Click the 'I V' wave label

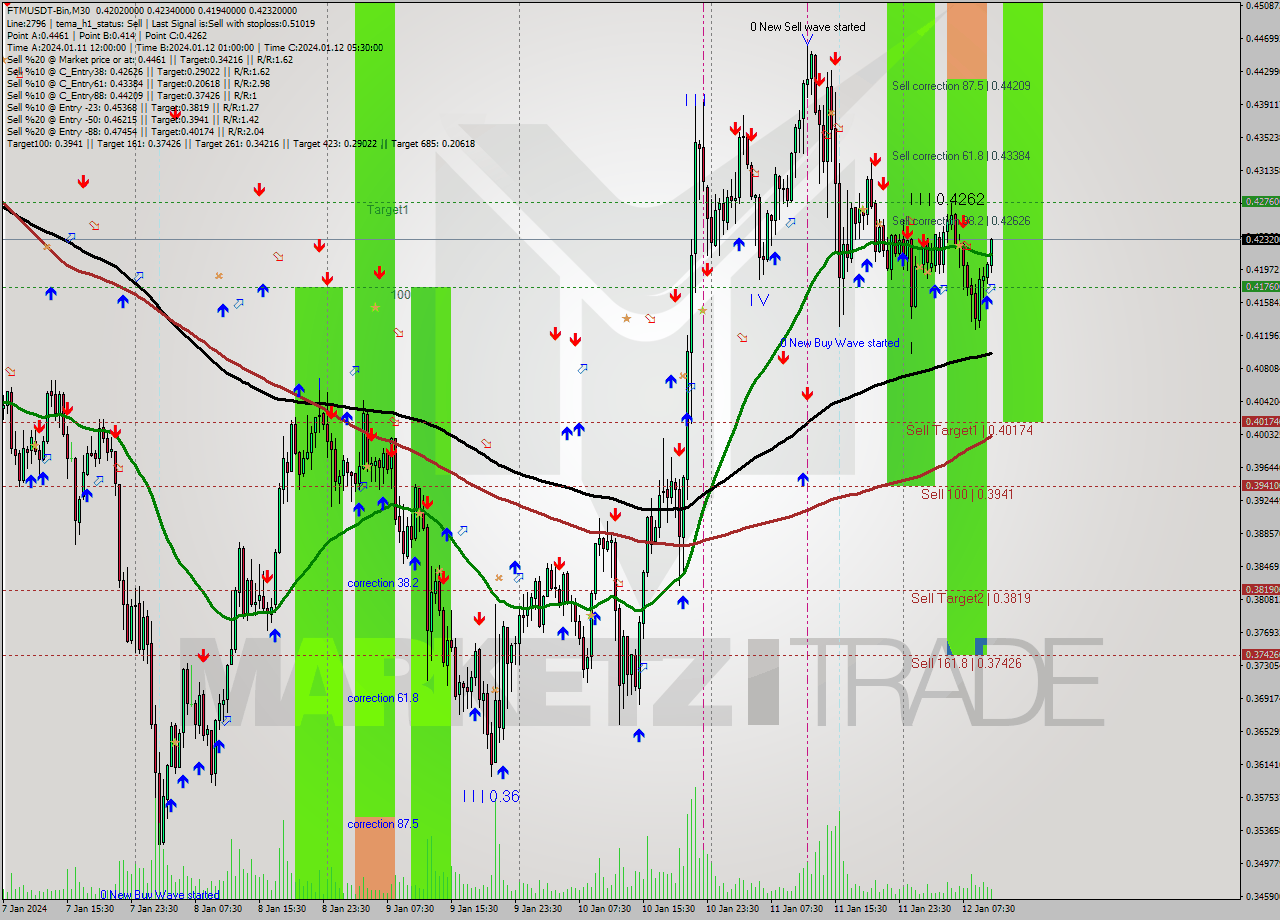tap(760, 299)
